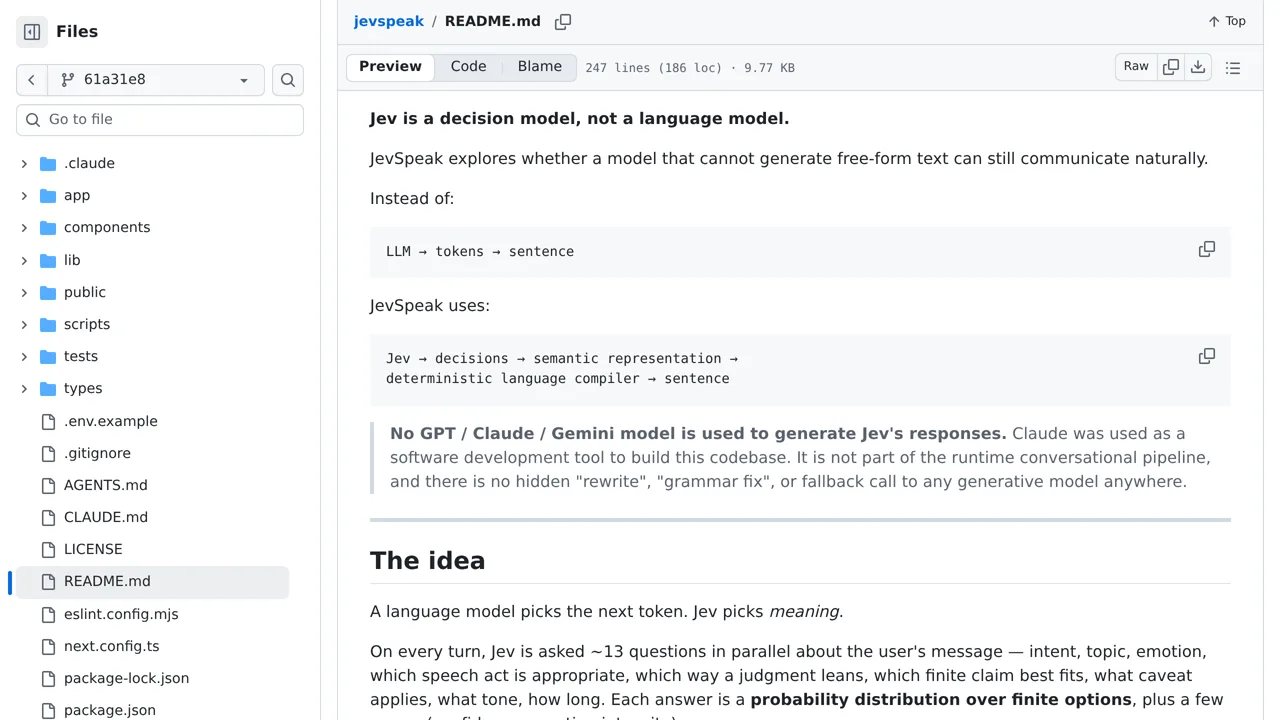Viewport: 1280px width, 720px height.
Task: Click the .env.example file icon
Action: [48, 421]
